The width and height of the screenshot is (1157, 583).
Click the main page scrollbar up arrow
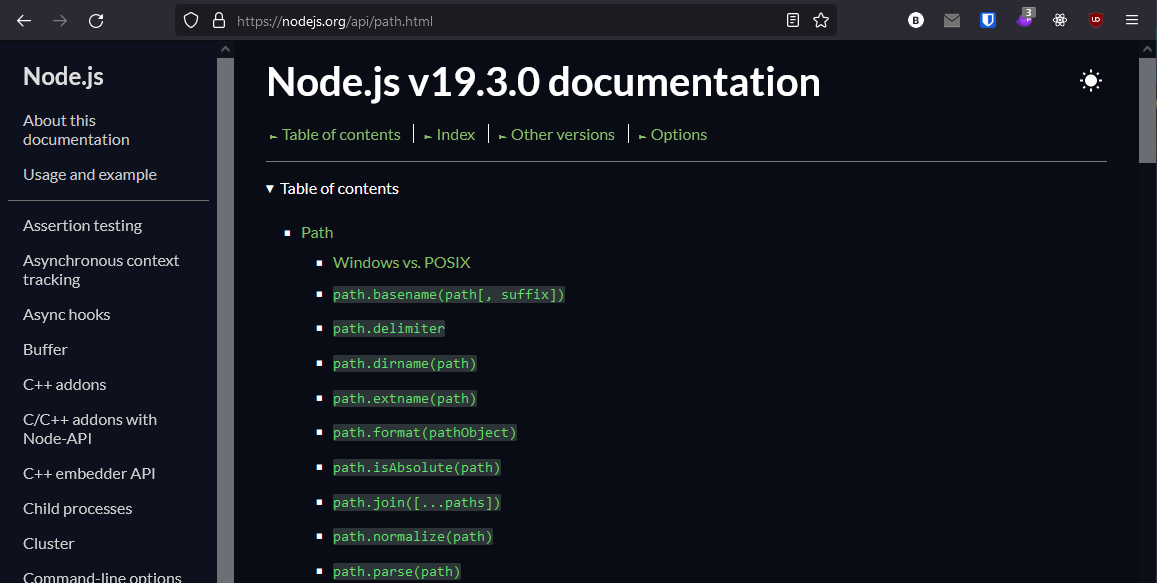[x=1147, y=49]
